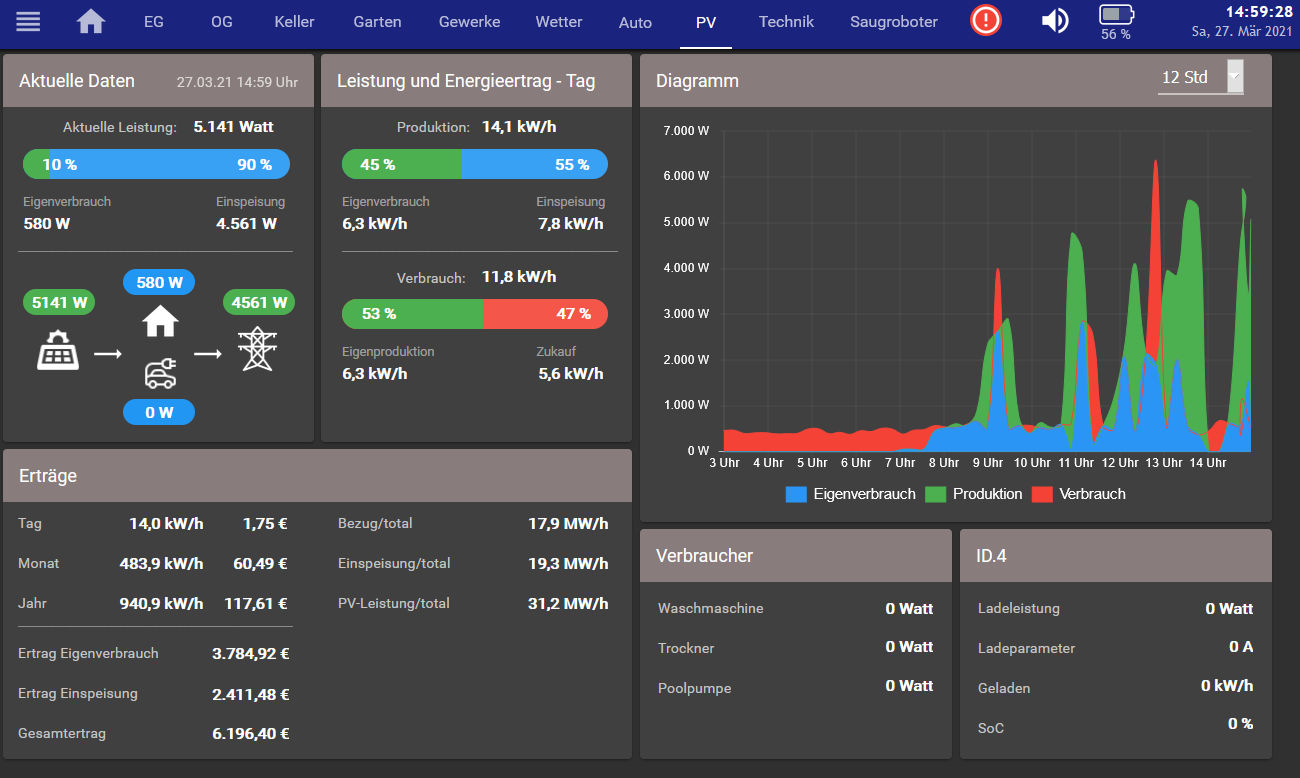Viewport: 1300px width, 778px height.
Task: Click the 56 % battery label
Action: [x=1116, y=34]
